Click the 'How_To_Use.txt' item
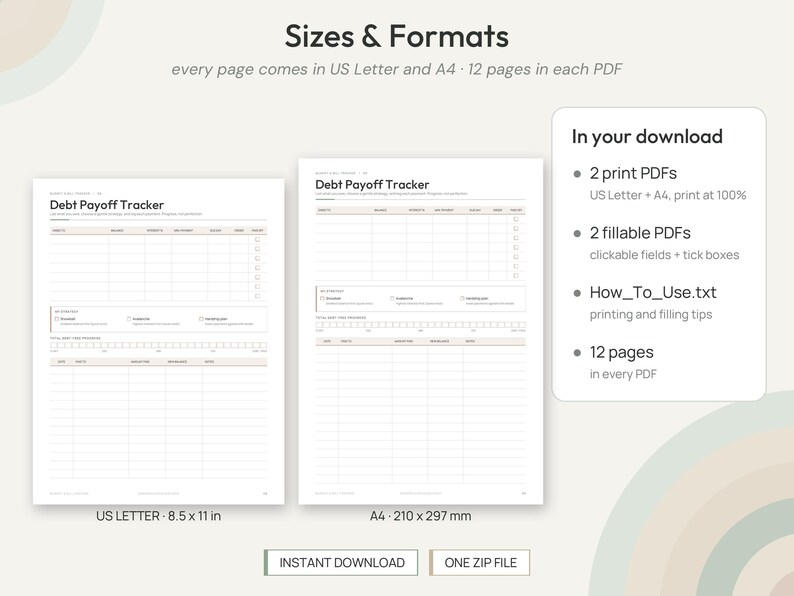The image size is (794, 596). pos(653,292)
